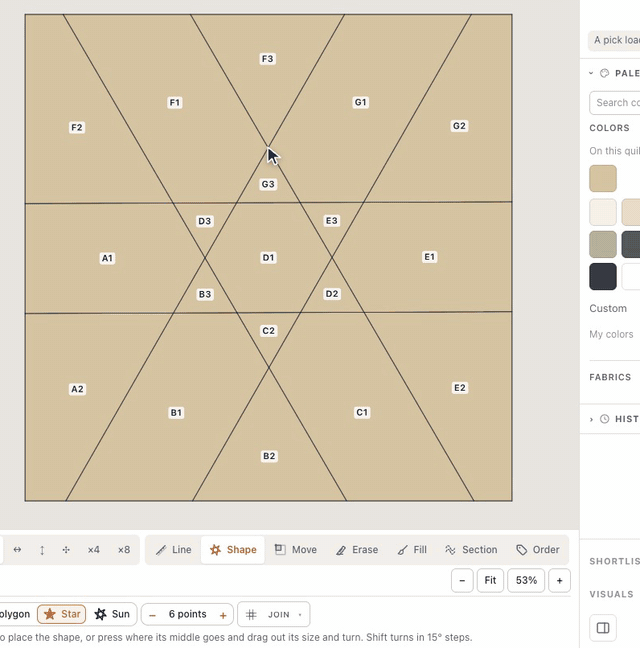The height and width of the screenshot is (648, 640).
Task: Pick the tan color used on this quilt
Action: click(603, 179)
